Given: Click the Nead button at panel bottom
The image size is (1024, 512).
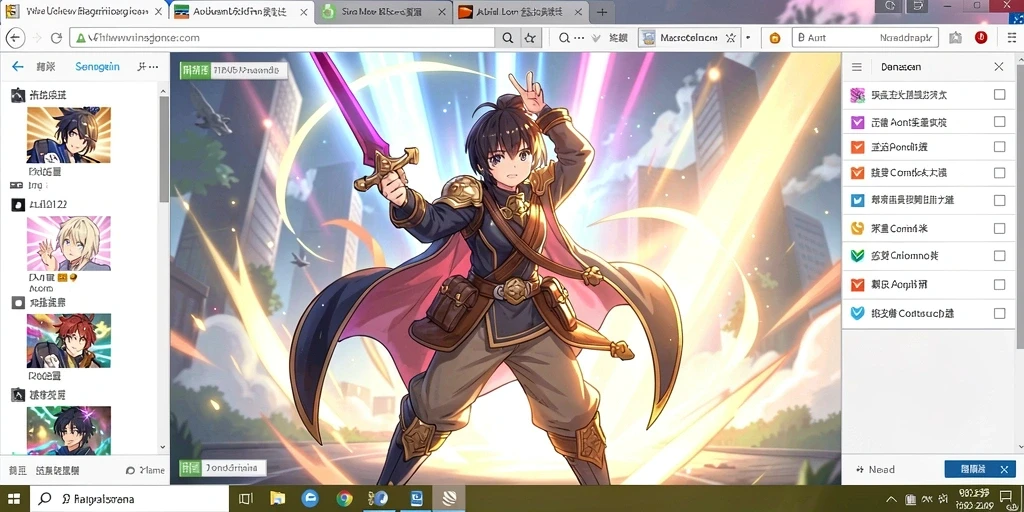Looking at the screenshot, I should point(875,470).
